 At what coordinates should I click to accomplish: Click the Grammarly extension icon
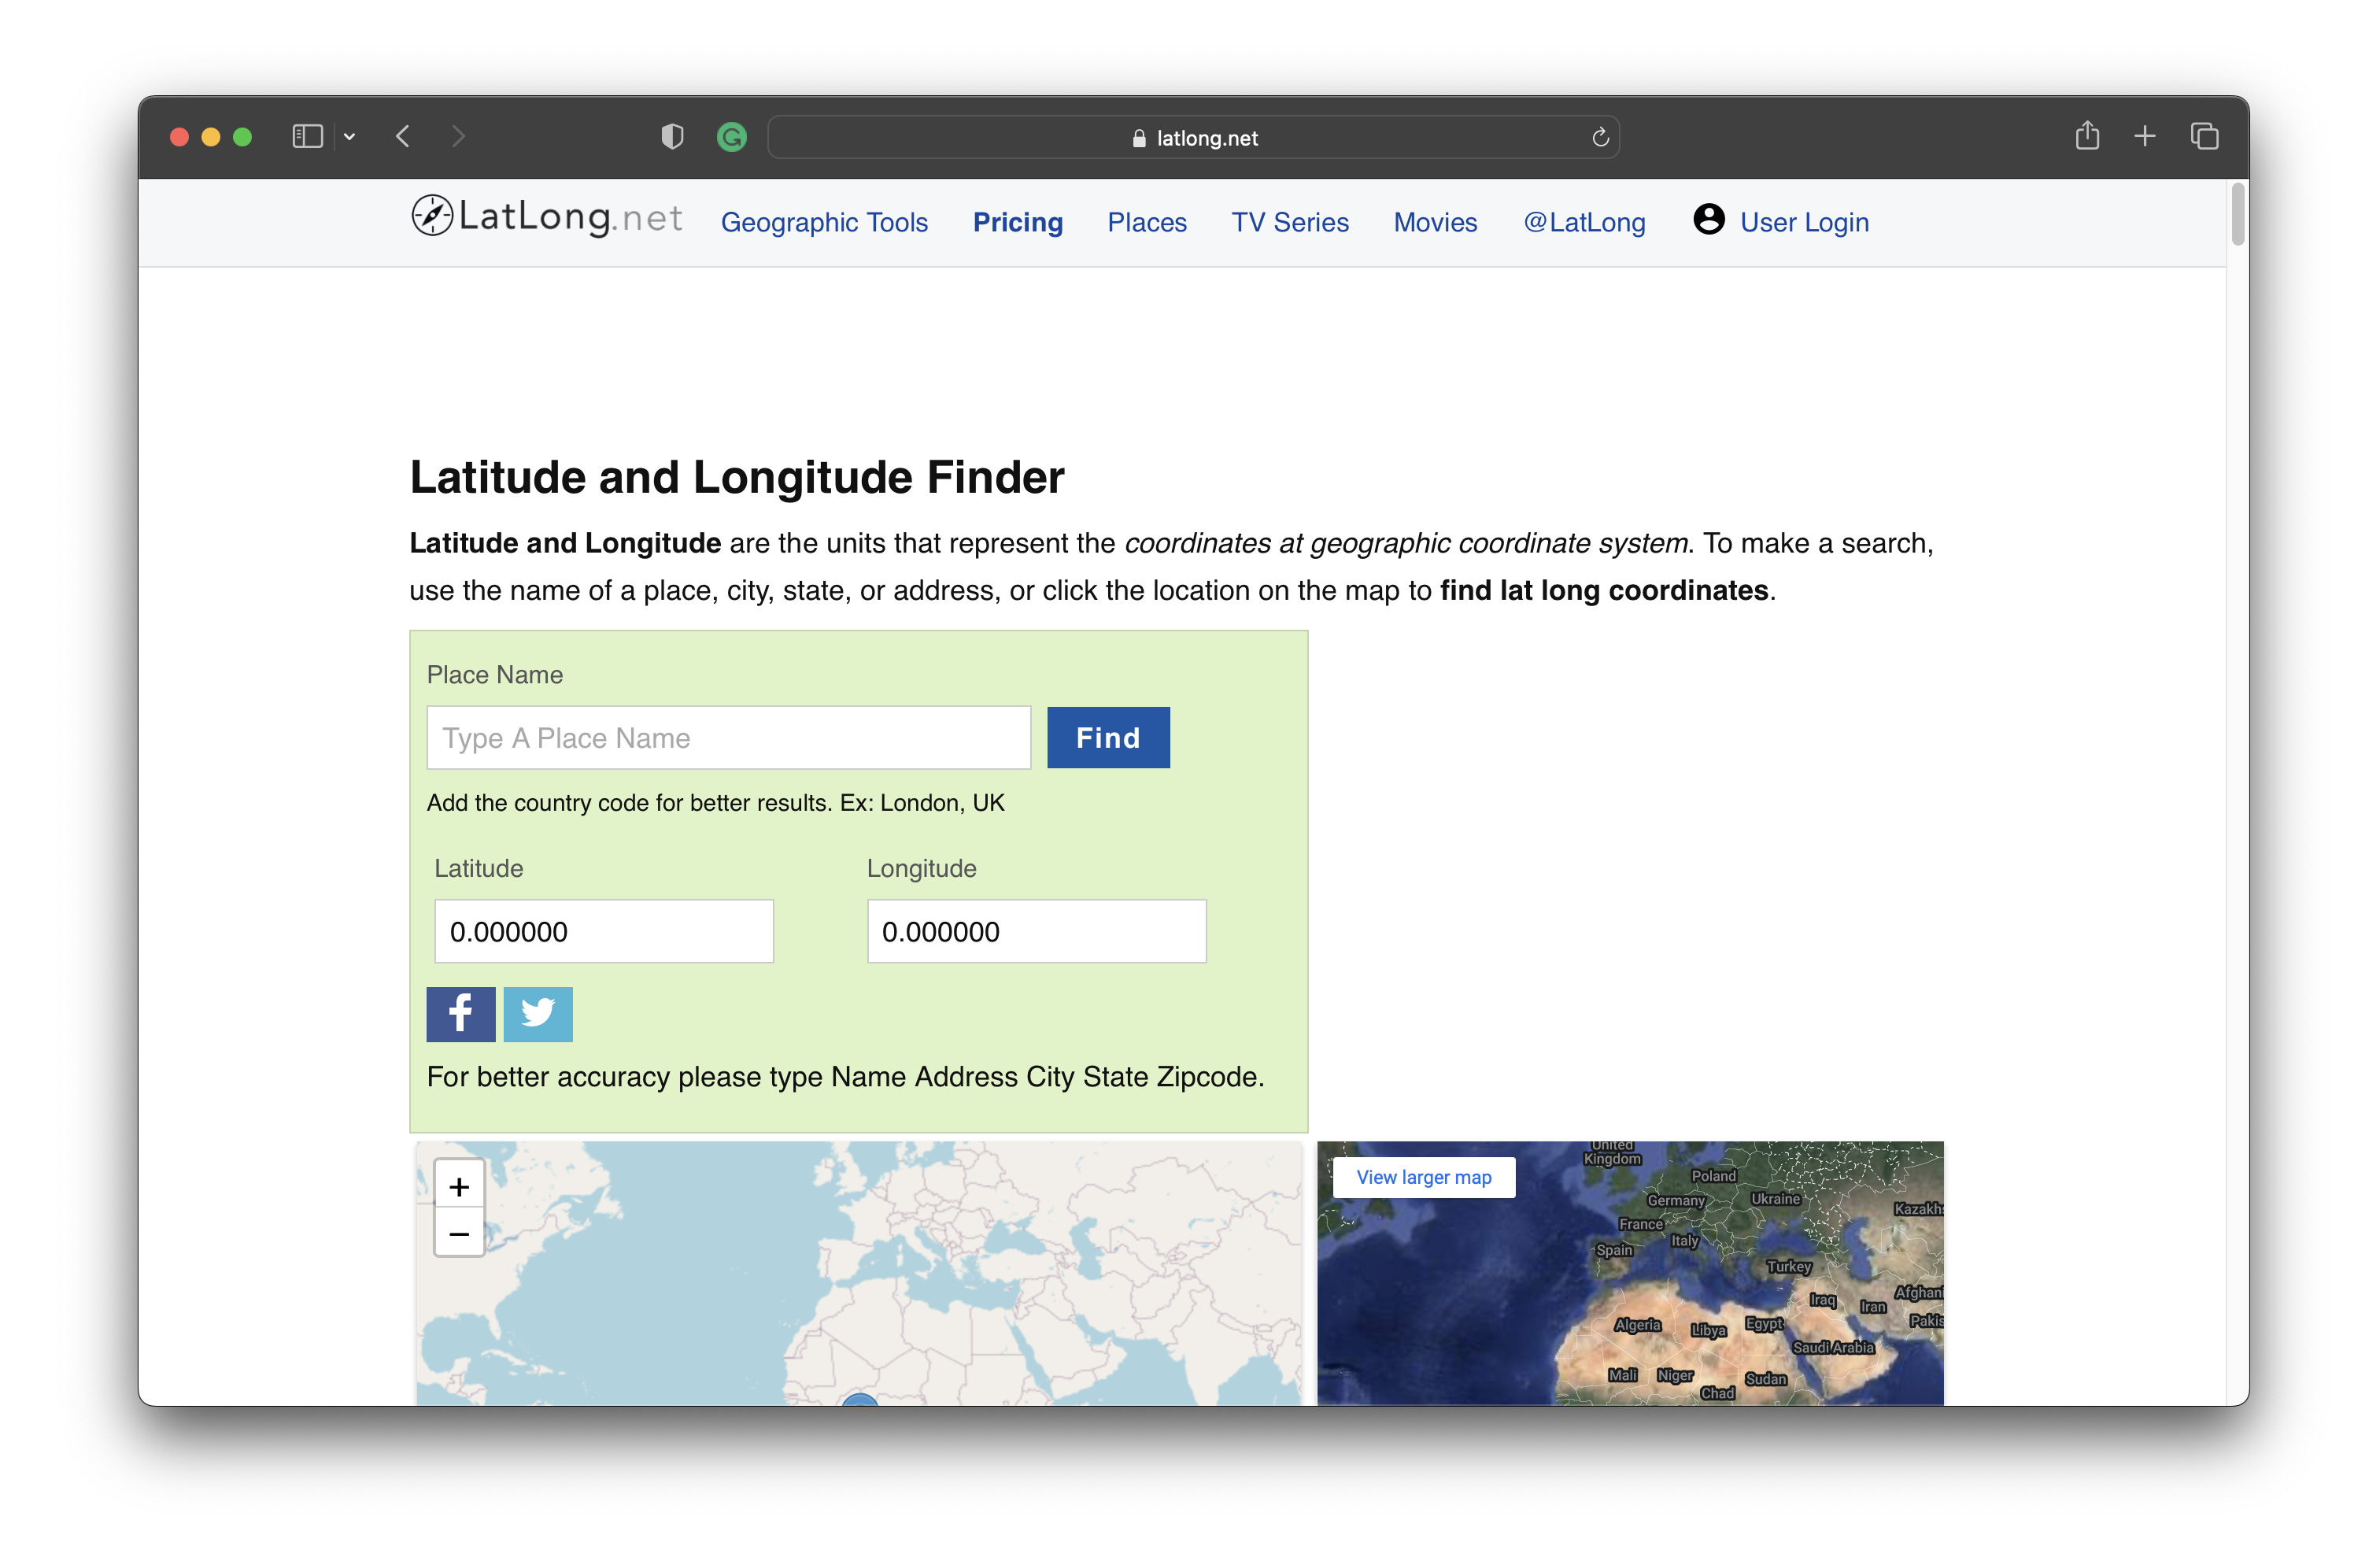point(732,137)
